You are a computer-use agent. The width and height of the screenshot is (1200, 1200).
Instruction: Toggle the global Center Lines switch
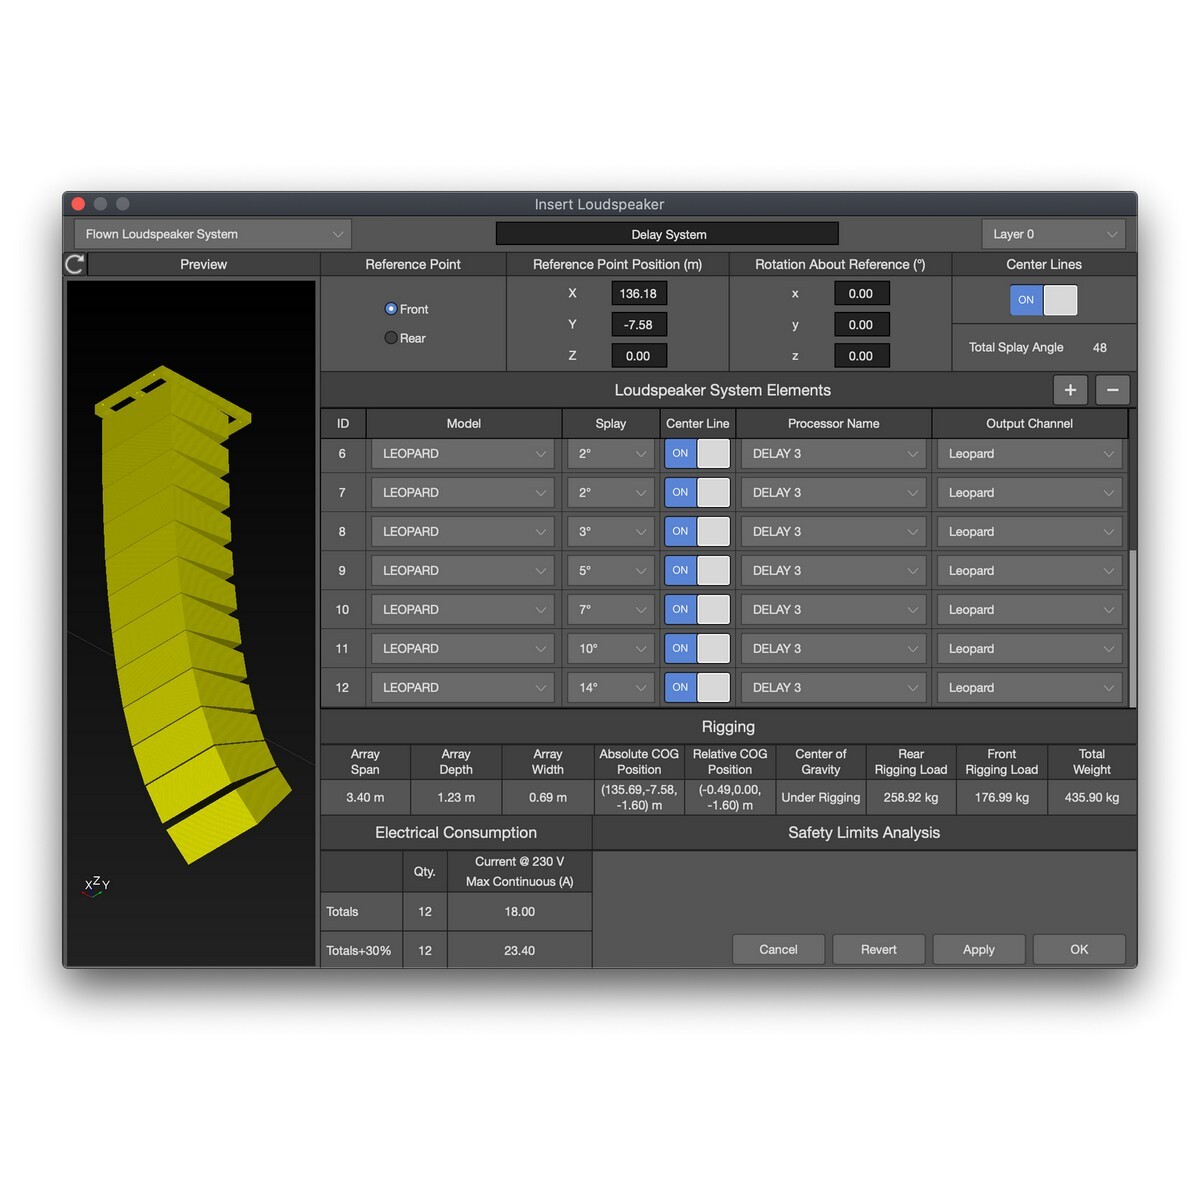point(1043,300)
